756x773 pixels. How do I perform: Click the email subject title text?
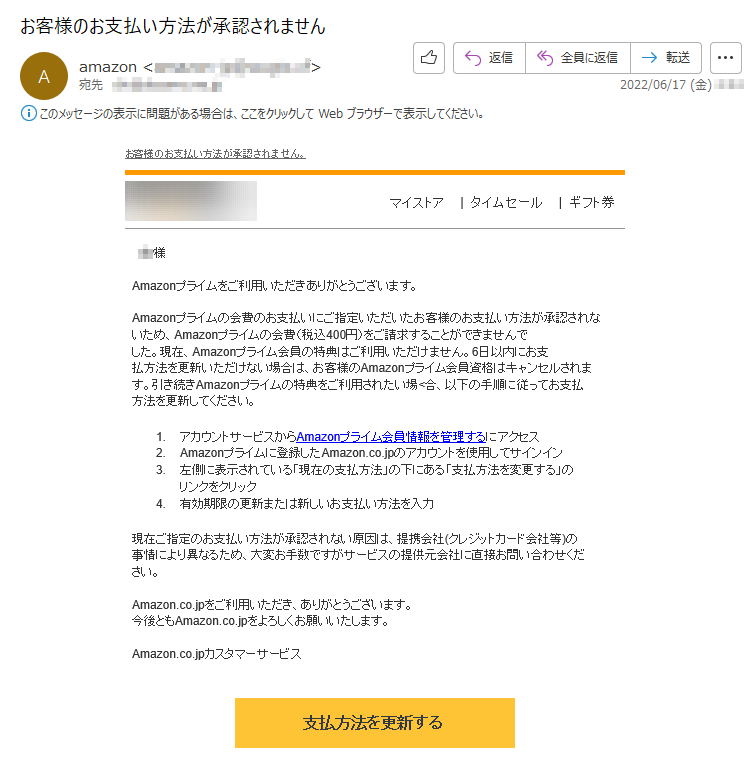tap(172, 26)
